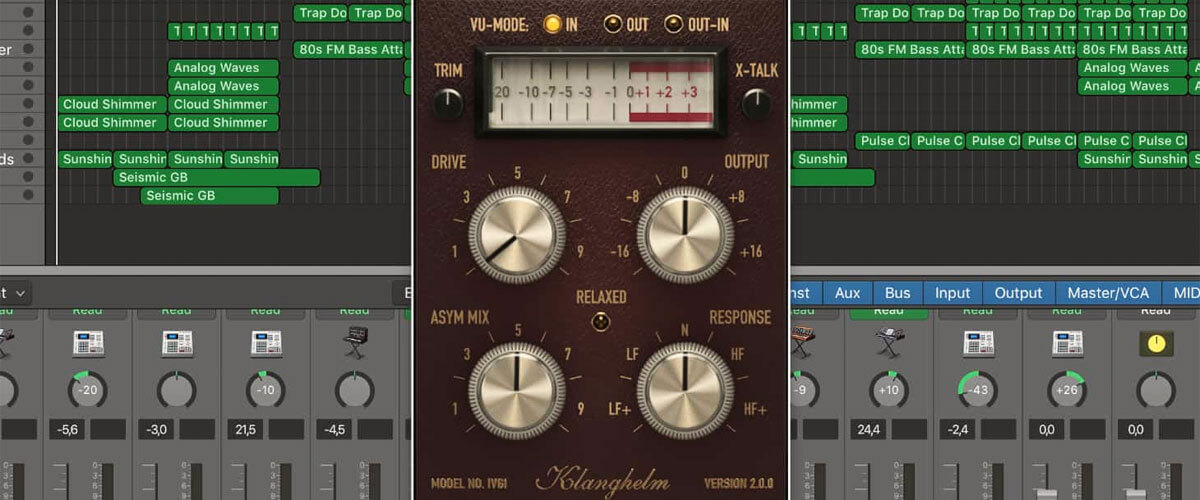The height and width of the screenshot is (500, 1200).
Task: Click the pan knob showing -10
Action: (266, 389)
